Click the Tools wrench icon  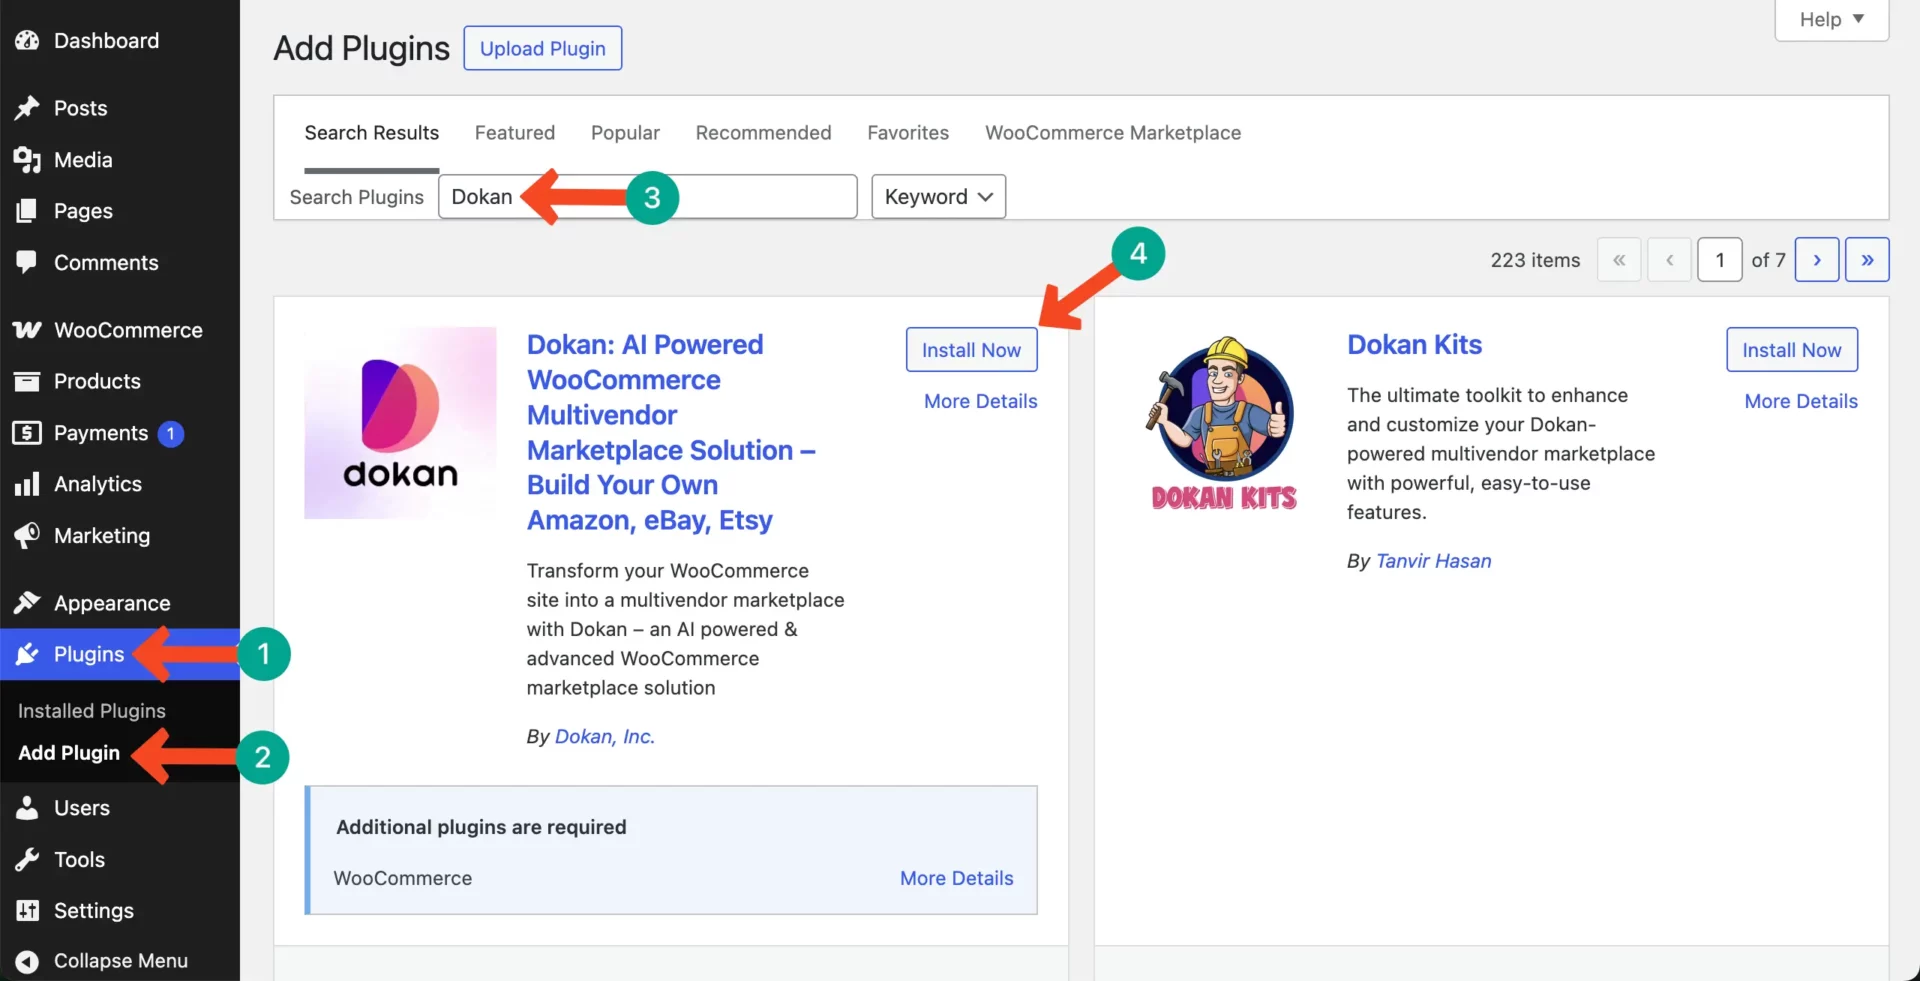coord(27,859)
